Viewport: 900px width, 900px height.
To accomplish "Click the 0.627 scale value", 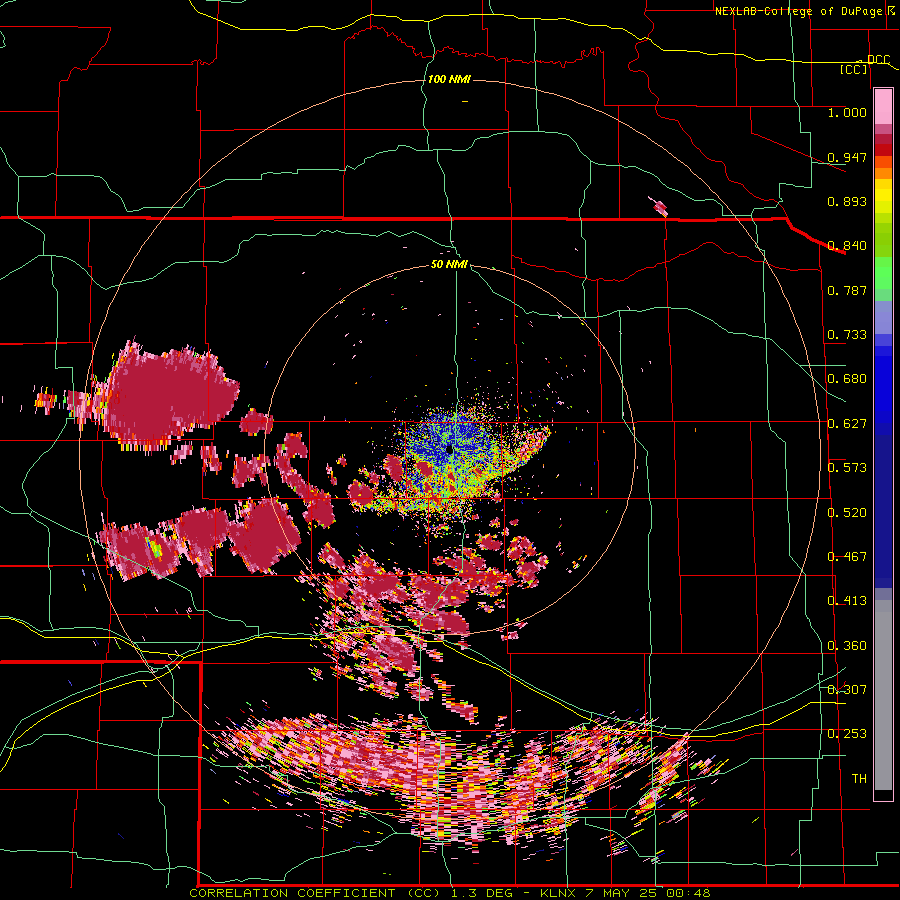I will coord(847,424).
